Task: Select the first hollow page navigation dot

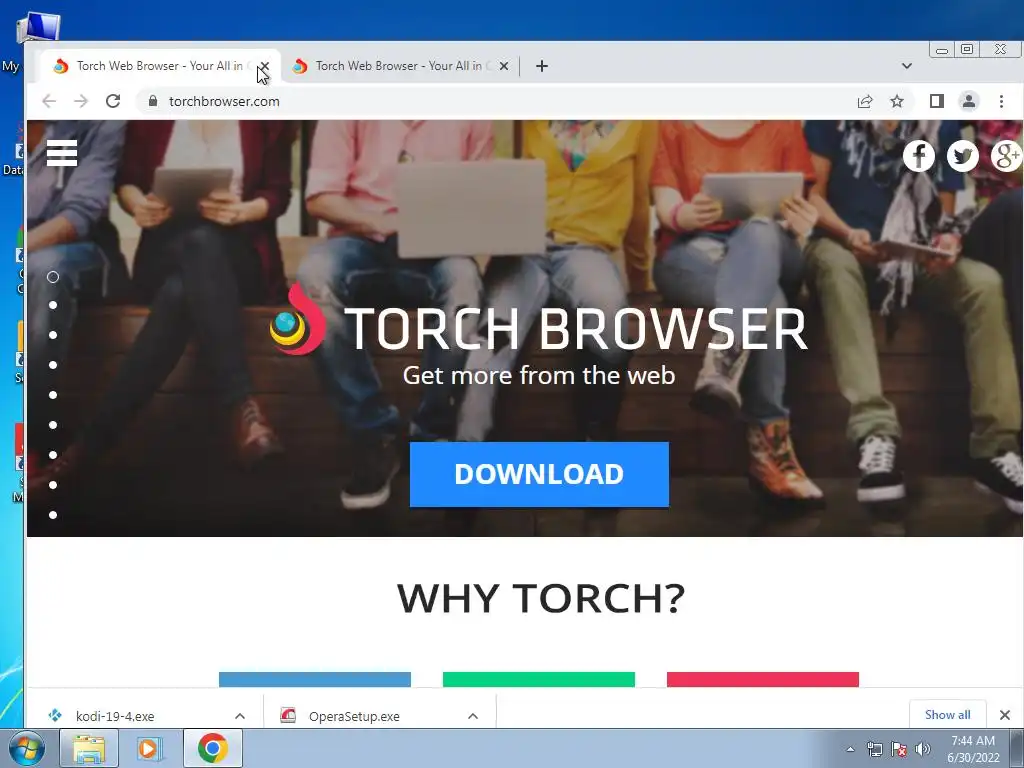Action: point(53,277)
